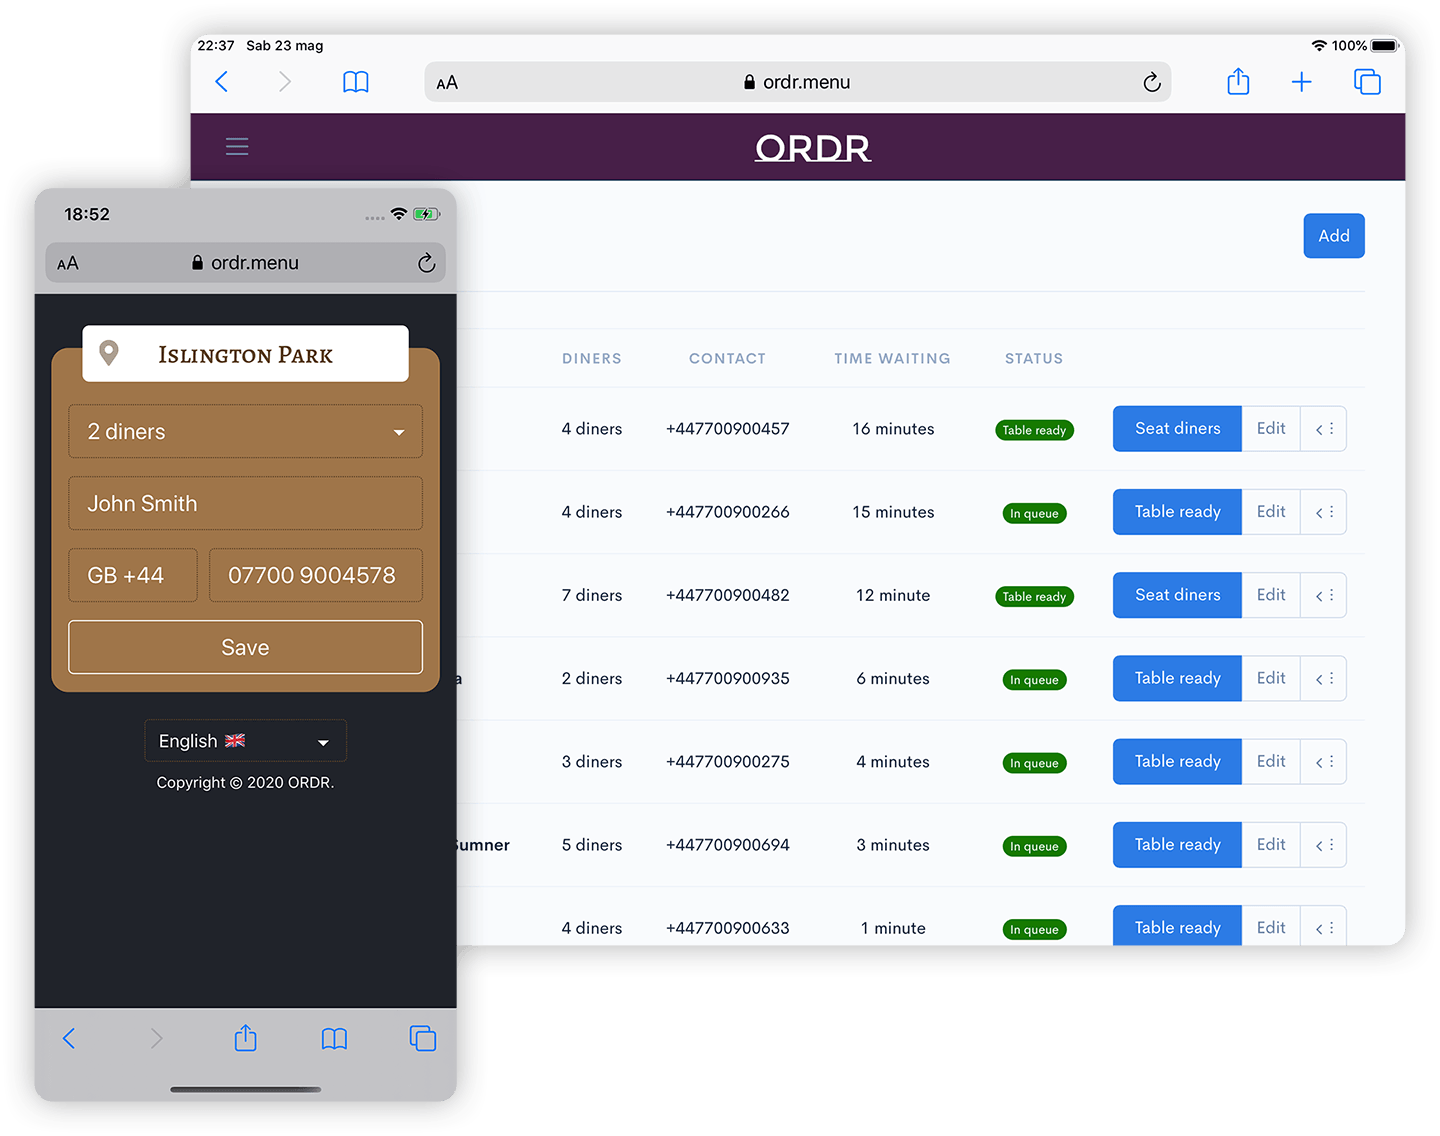The width and height of the screenshot is (1440, 1136).
Task: Click the STATUS column header
Action: tap(1034, 358)
